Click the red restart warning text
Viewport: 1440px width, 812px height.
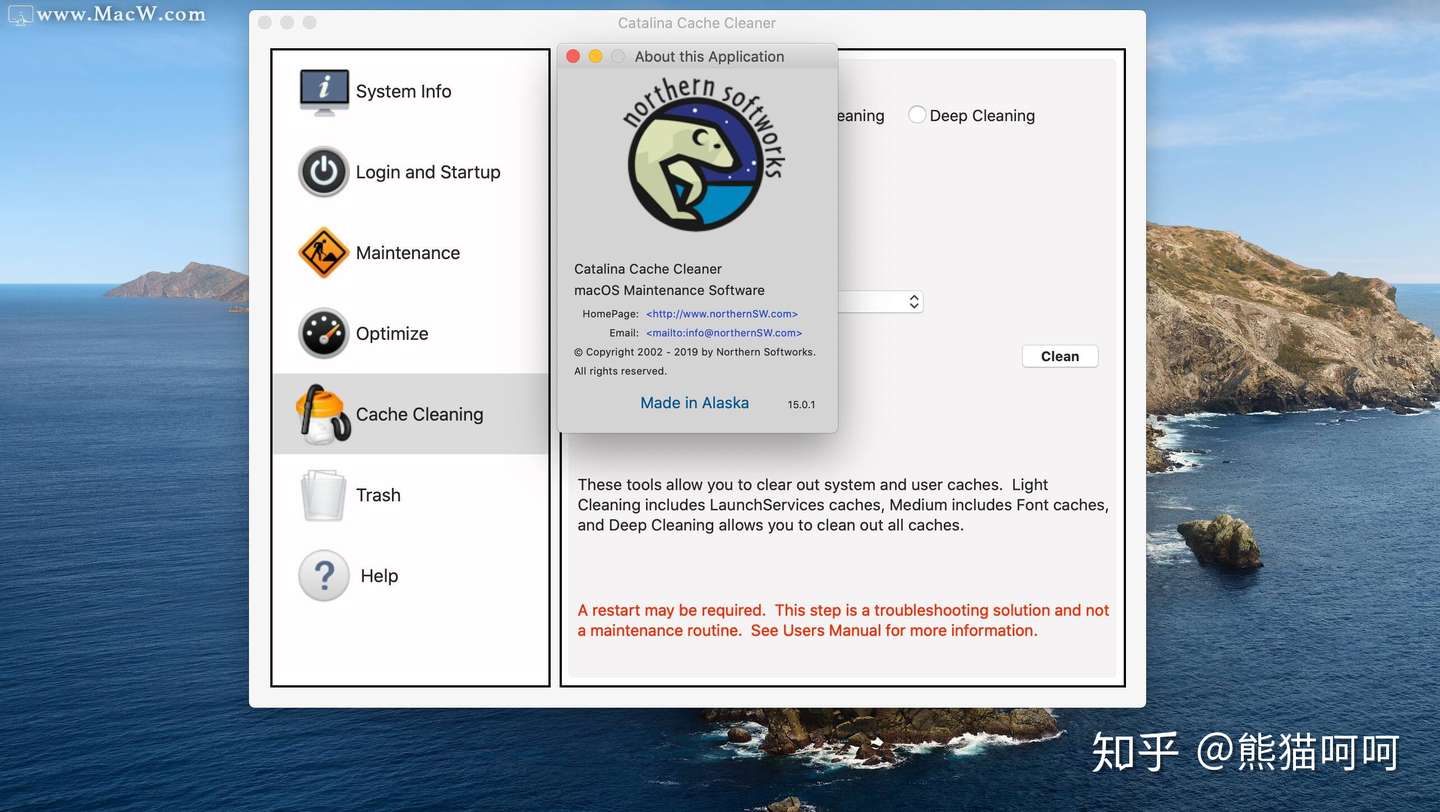843,620
